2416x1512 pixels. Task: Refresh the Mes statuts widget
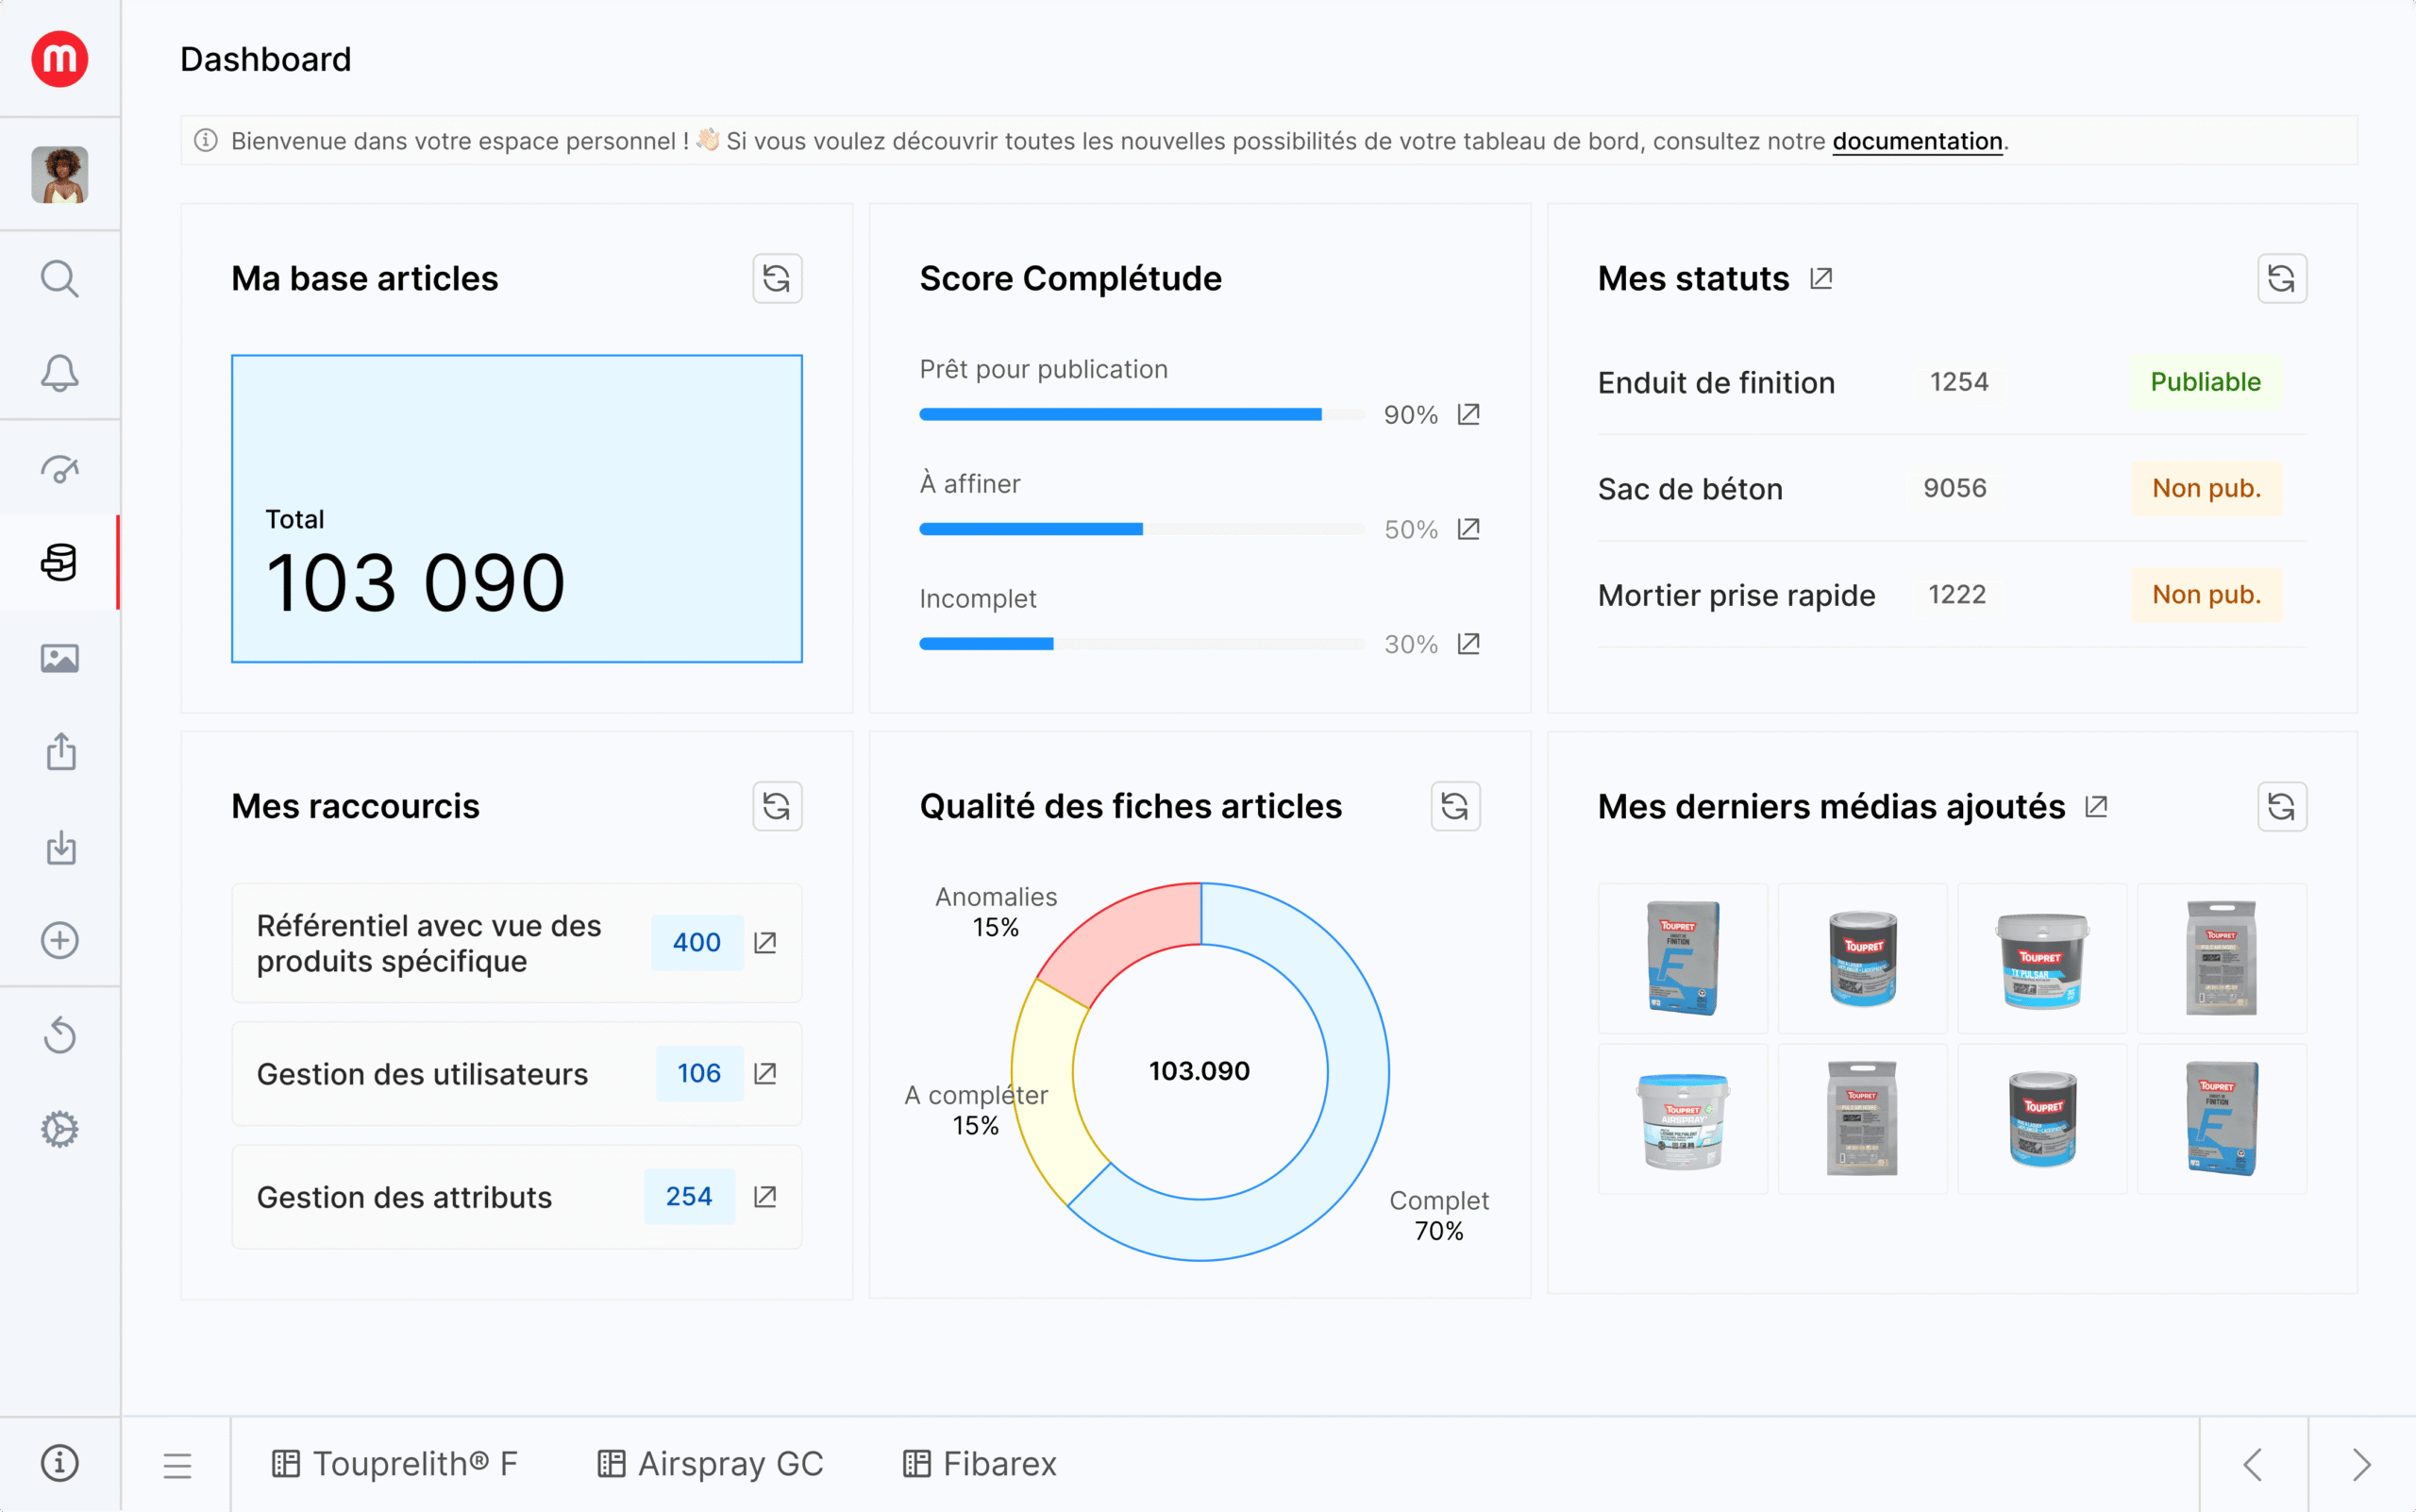(x=2281, y=278)
